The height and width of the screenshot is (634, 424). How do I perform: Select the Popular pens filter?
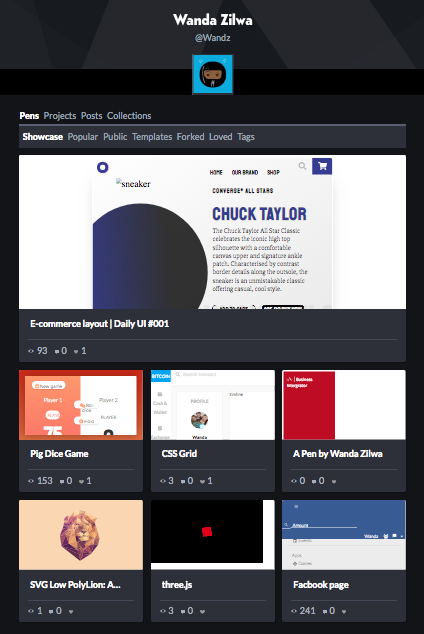coord(83,137)
